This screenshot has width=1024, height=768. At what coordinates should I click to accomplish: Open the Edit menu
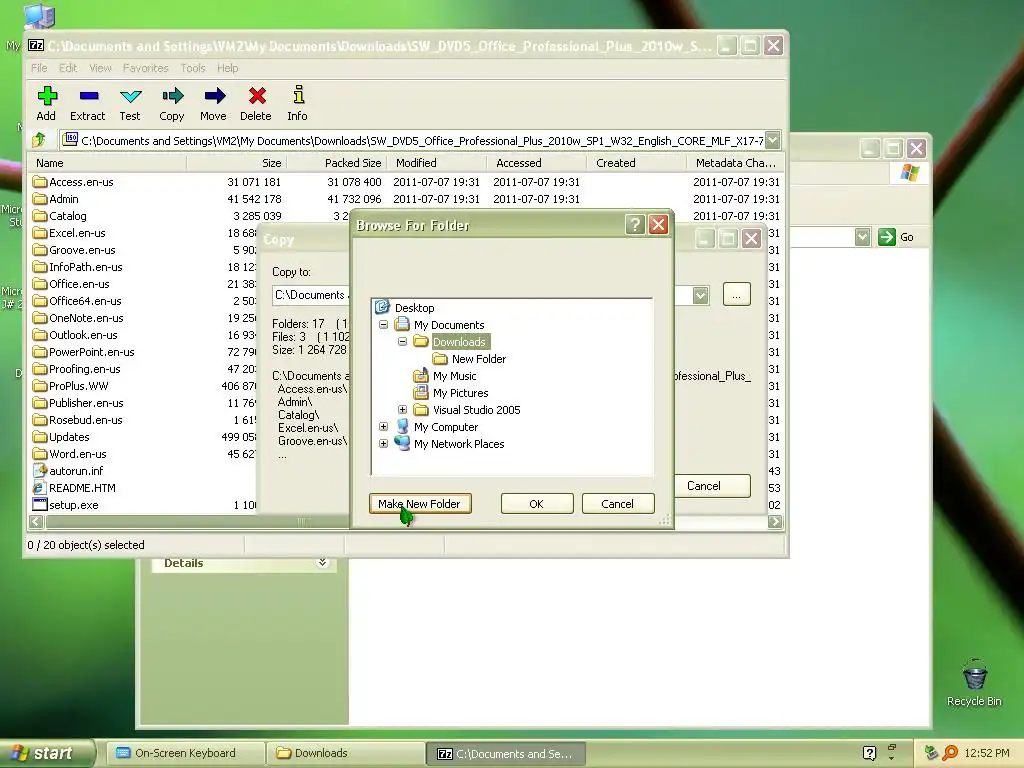[68, 68]
